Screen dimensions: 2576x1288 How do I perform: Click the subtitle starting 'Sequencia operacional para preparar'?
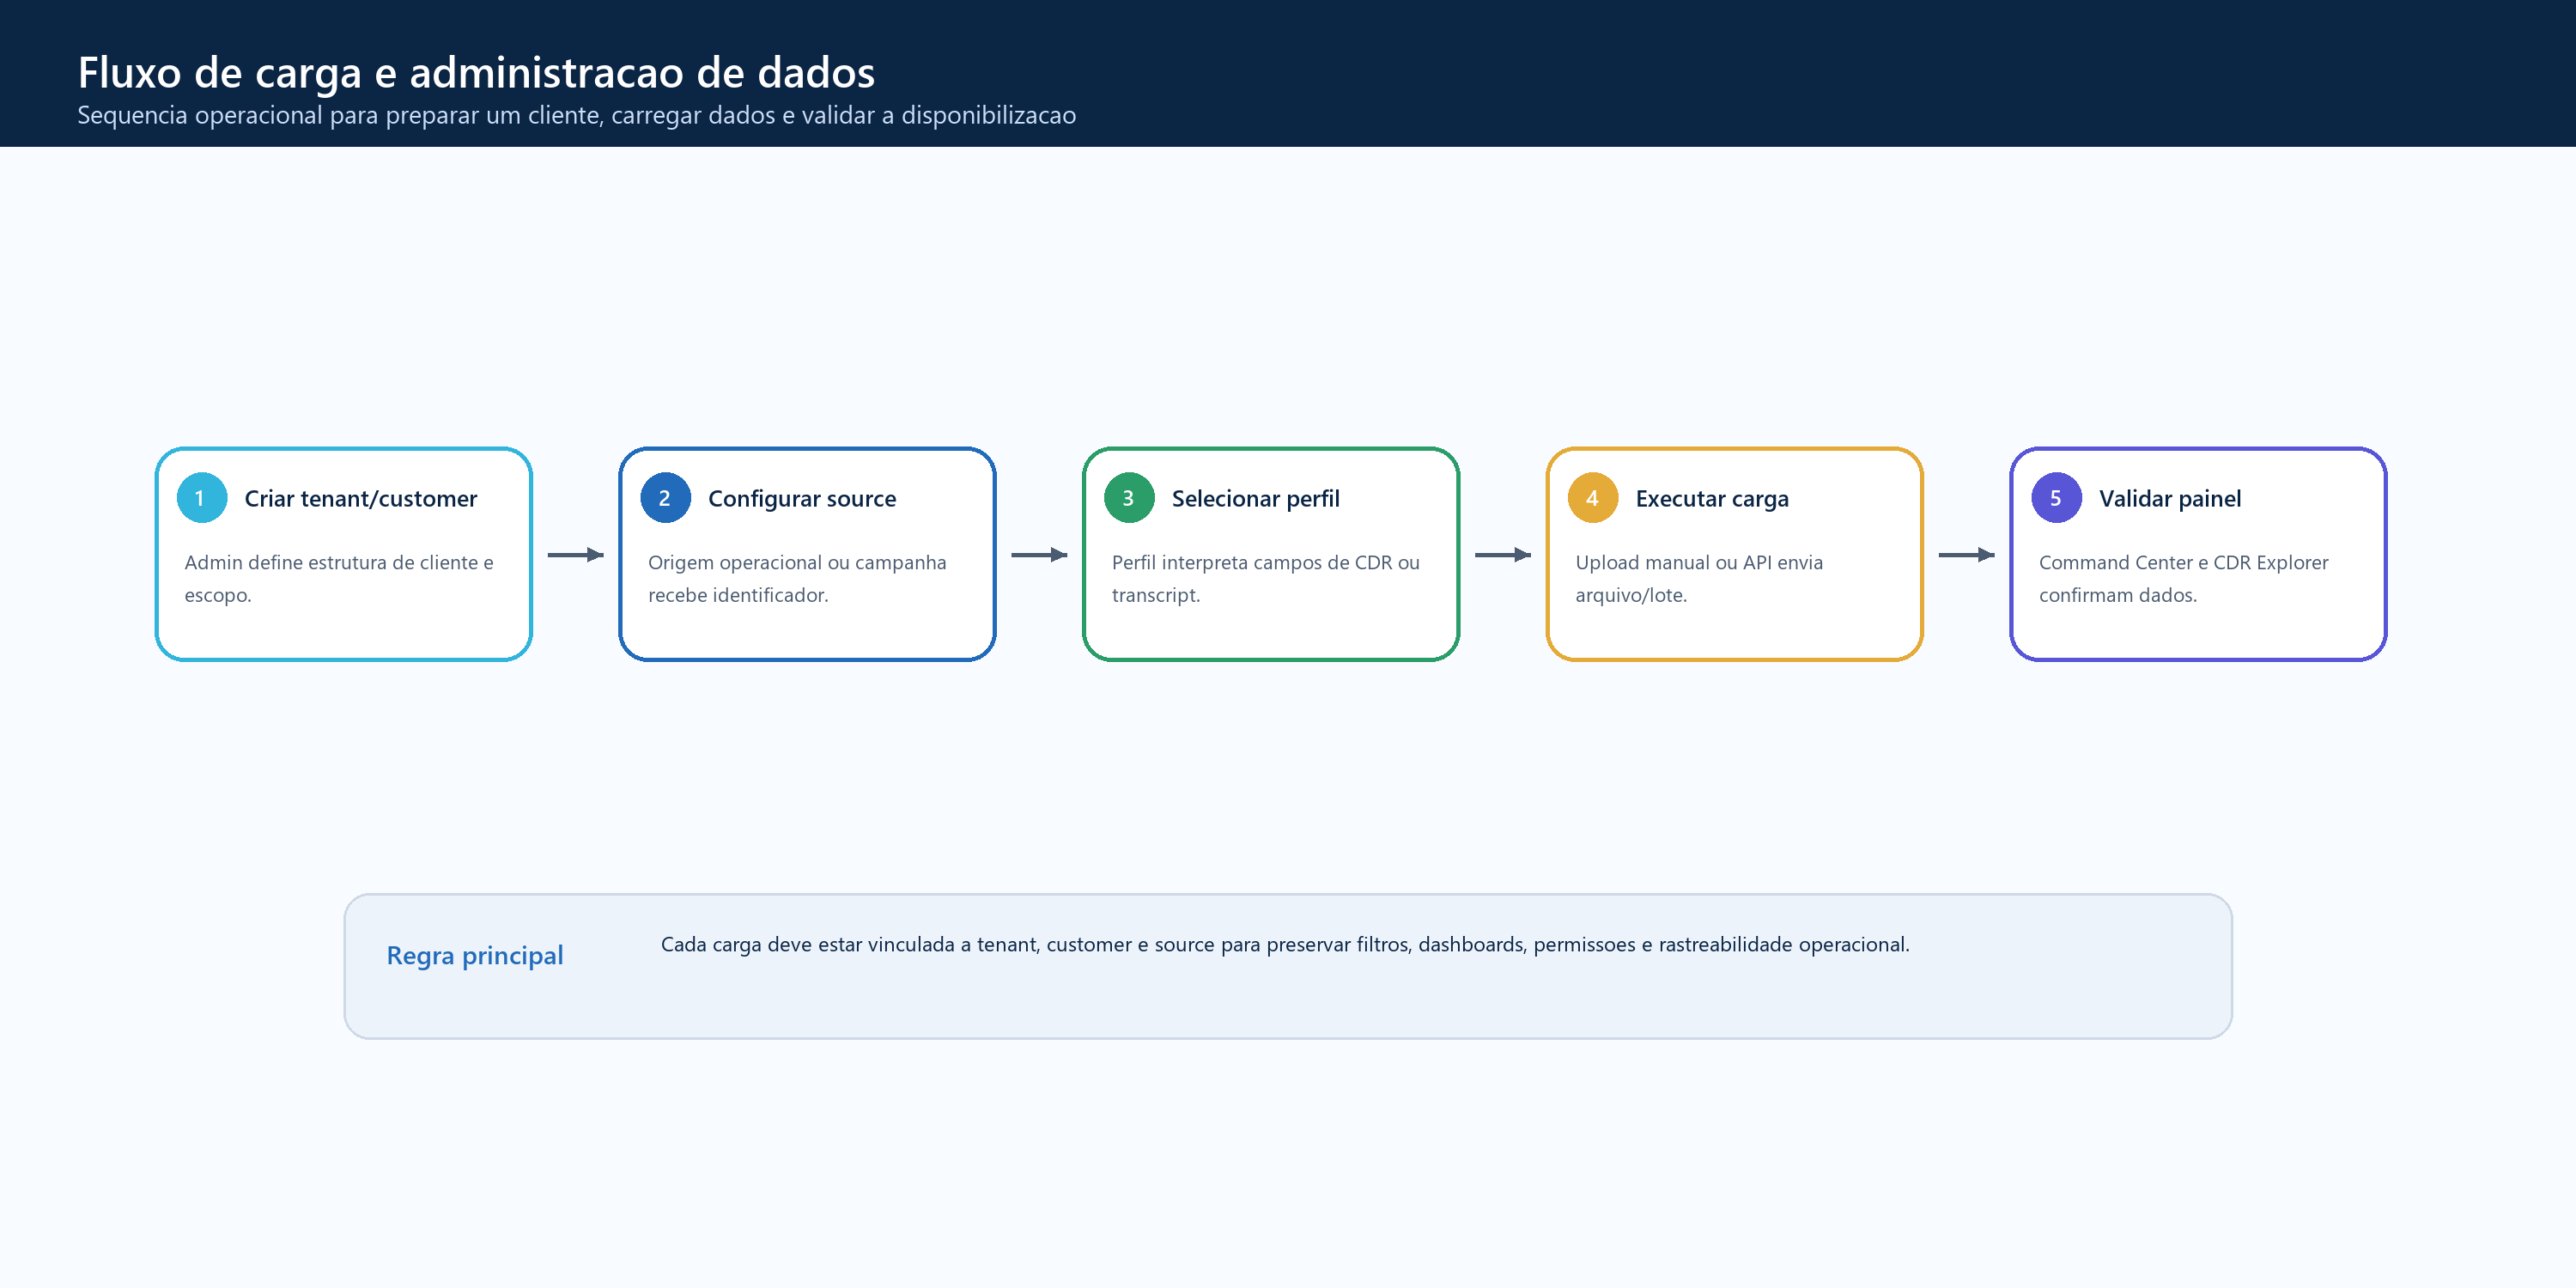577,115
